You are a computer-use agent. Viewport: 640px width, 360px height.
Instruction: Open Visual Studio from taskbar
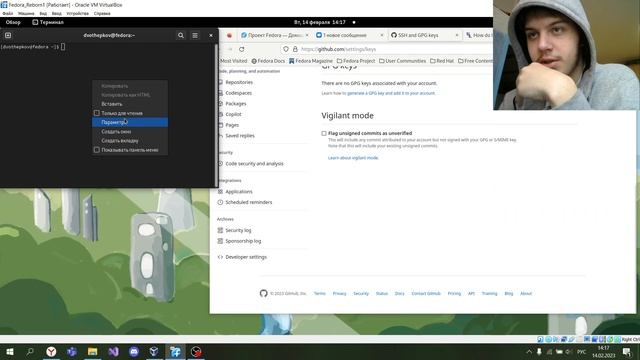[113, 351]
